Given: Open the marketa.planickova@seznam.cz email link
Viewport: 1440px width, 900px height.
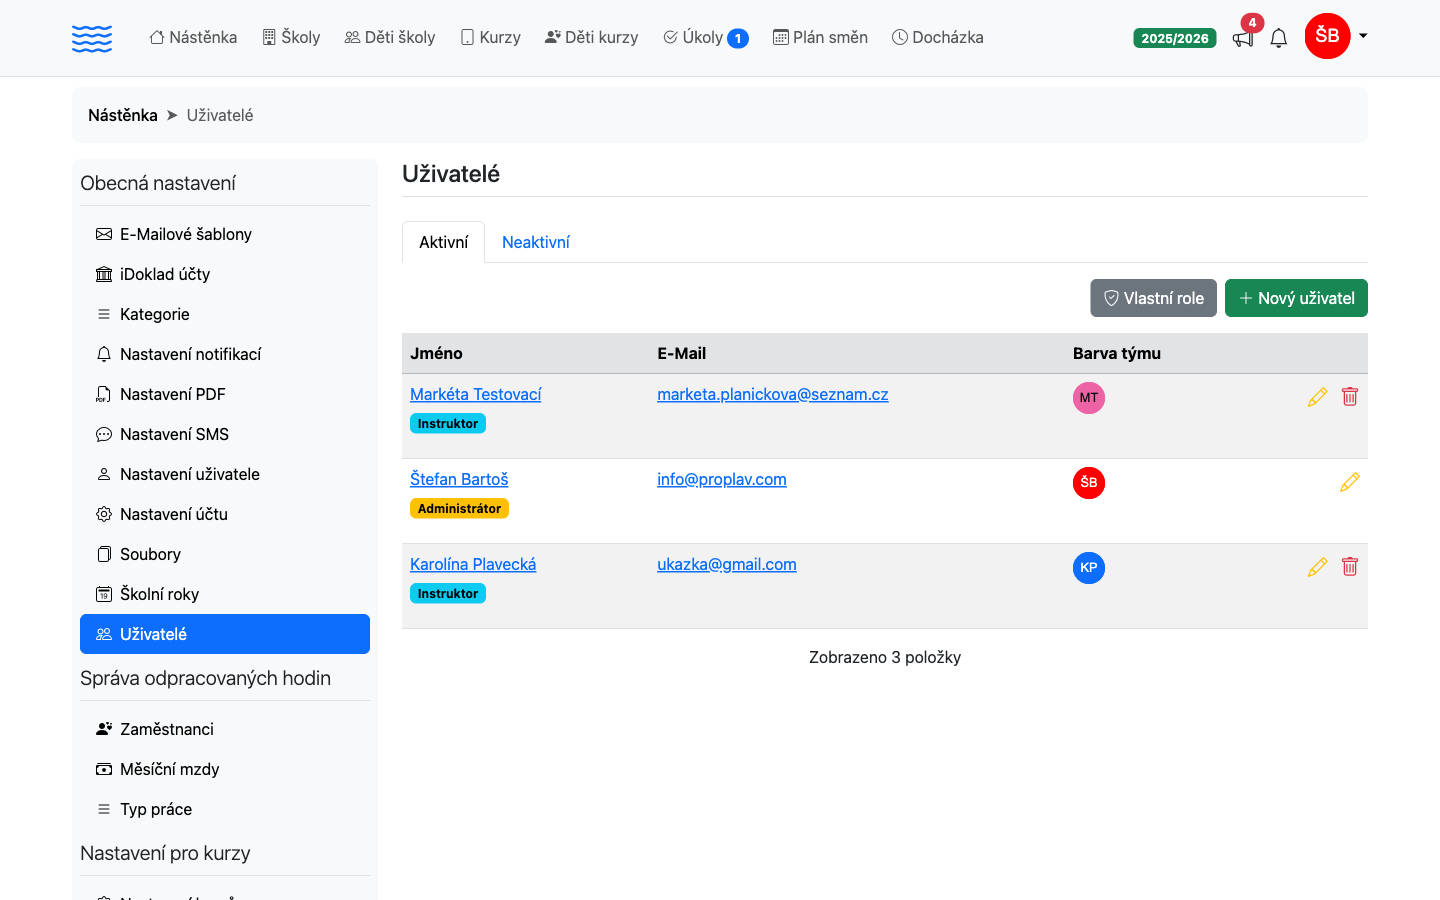Looking at the screenshot, I should pos(773,394).
